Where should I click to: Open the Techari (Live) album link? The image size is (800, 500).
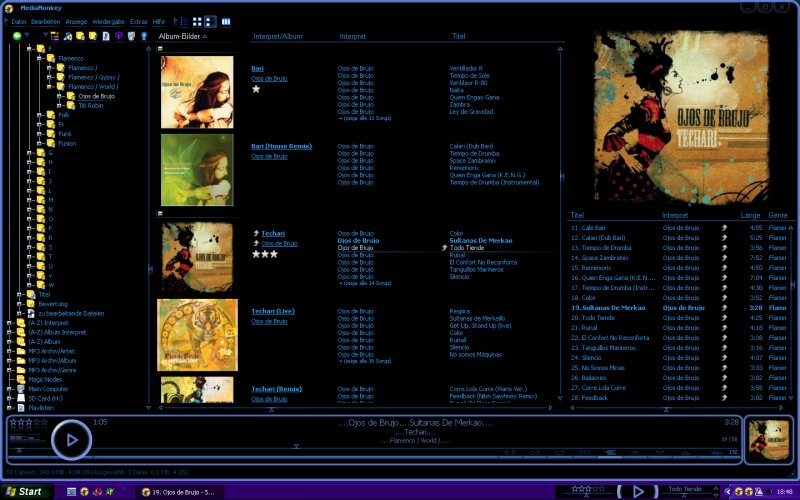274,311
